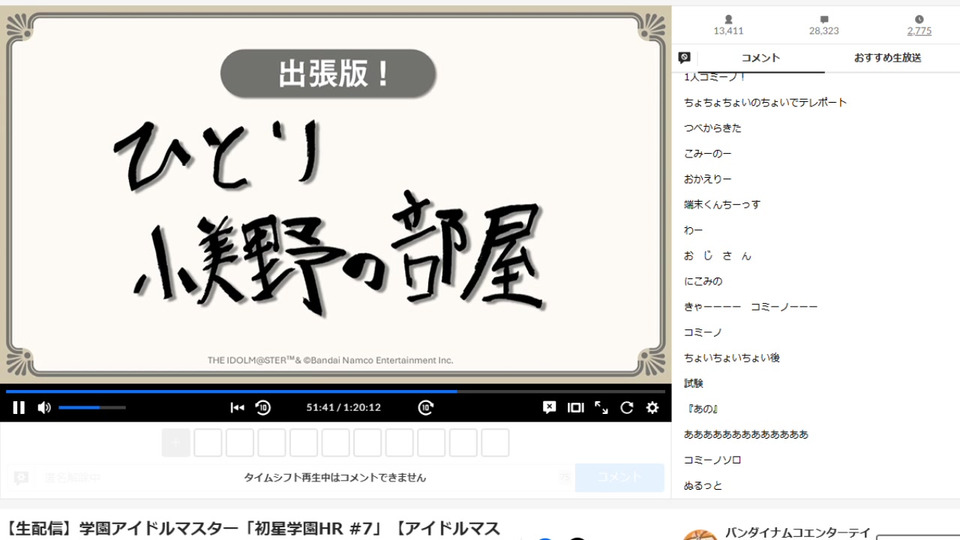Screen dimensions: 960x540
Task: Switch to the おすすめ生放送 tab
Action: point(887,58)
